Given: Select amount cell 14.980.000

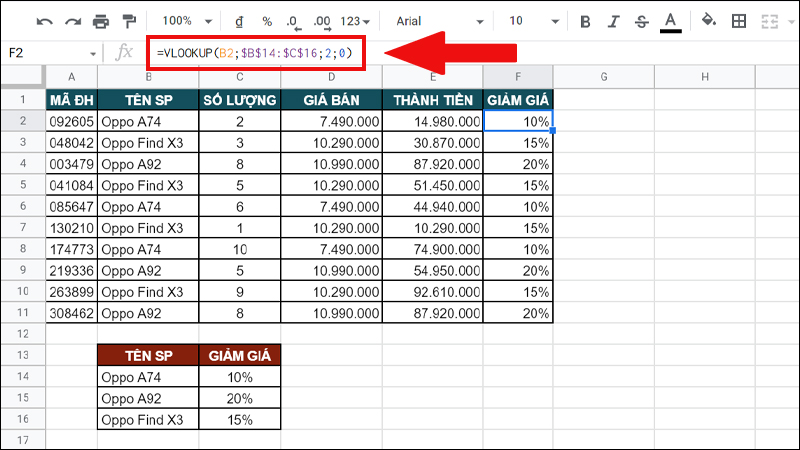Looking at the screenshot, I should tap(433, 121).
